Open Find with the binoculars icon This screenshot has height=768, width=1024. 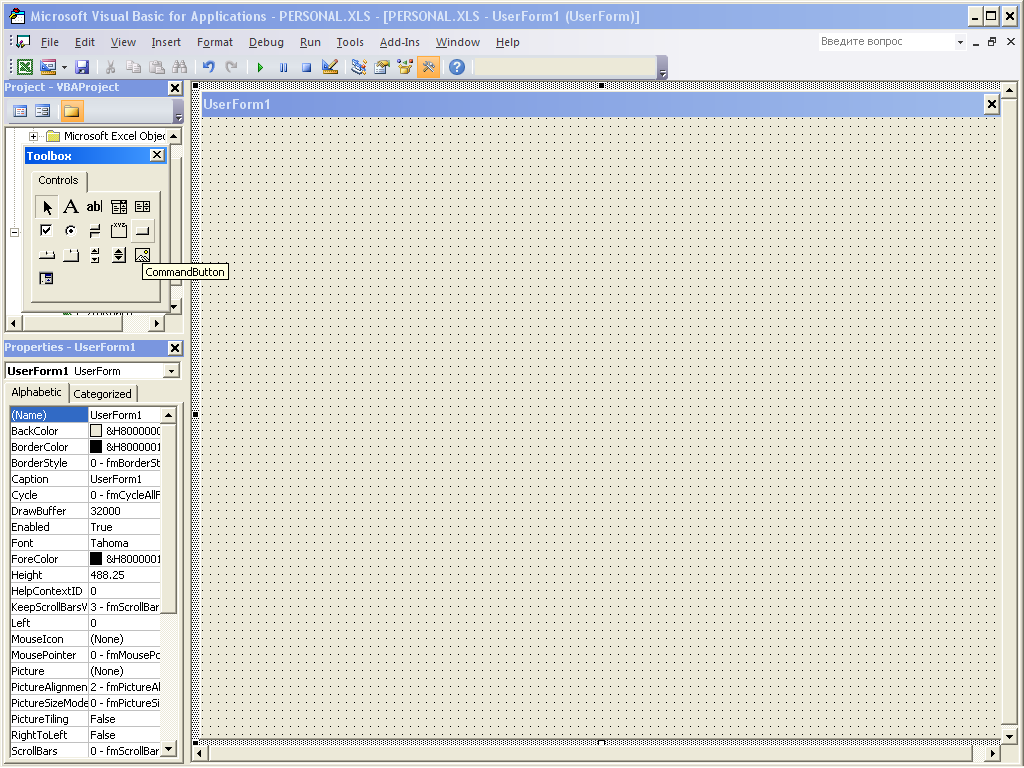180,67
